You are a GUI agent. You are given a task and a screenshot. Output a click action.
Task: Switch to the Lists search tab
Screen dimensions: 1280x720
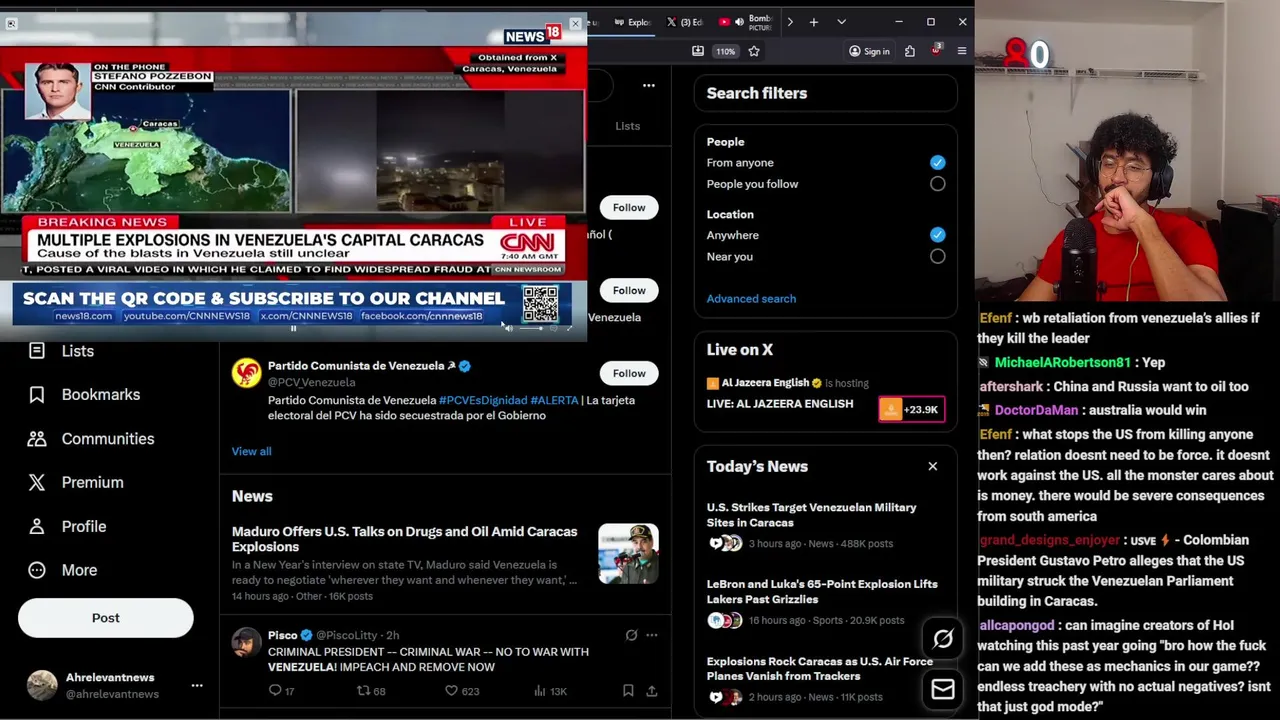point(628,126)
